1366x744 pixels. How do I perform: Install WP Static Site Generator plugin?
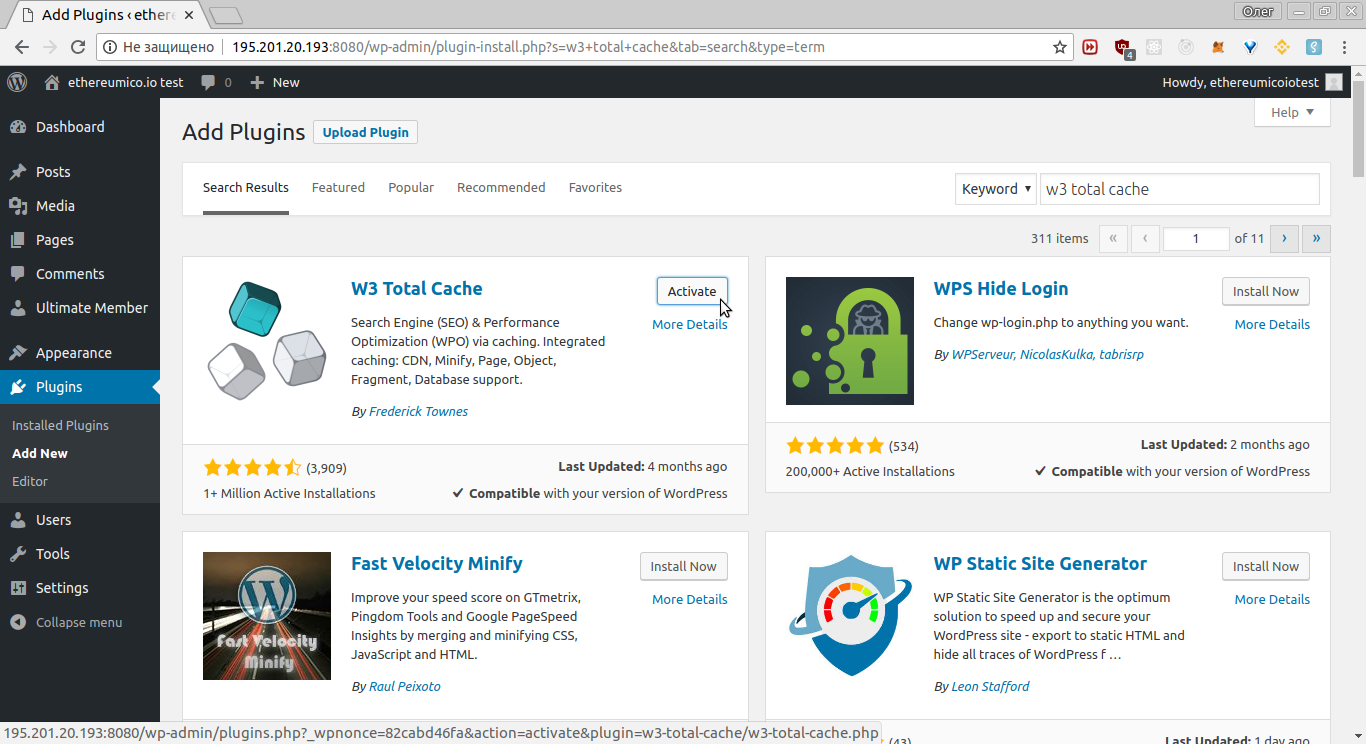click(1266, 566)
